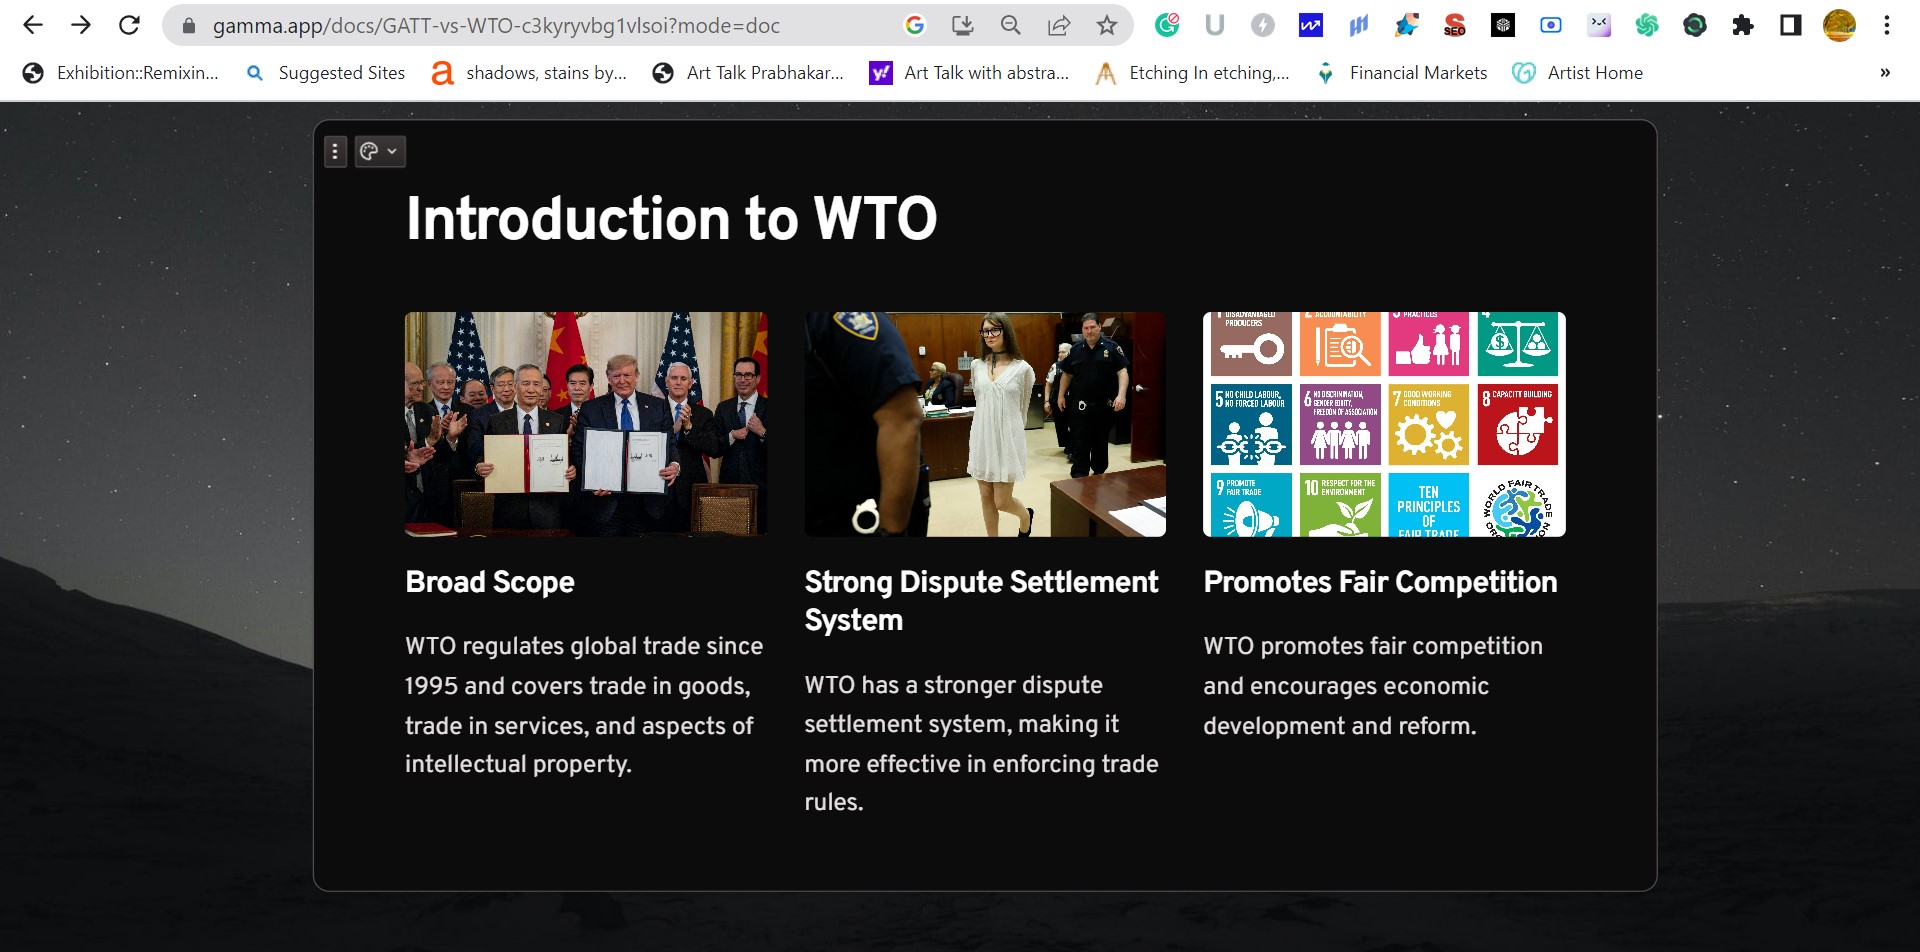
Task: Click the zoom magnifier icon in address bar
Action: point(1010,25)
